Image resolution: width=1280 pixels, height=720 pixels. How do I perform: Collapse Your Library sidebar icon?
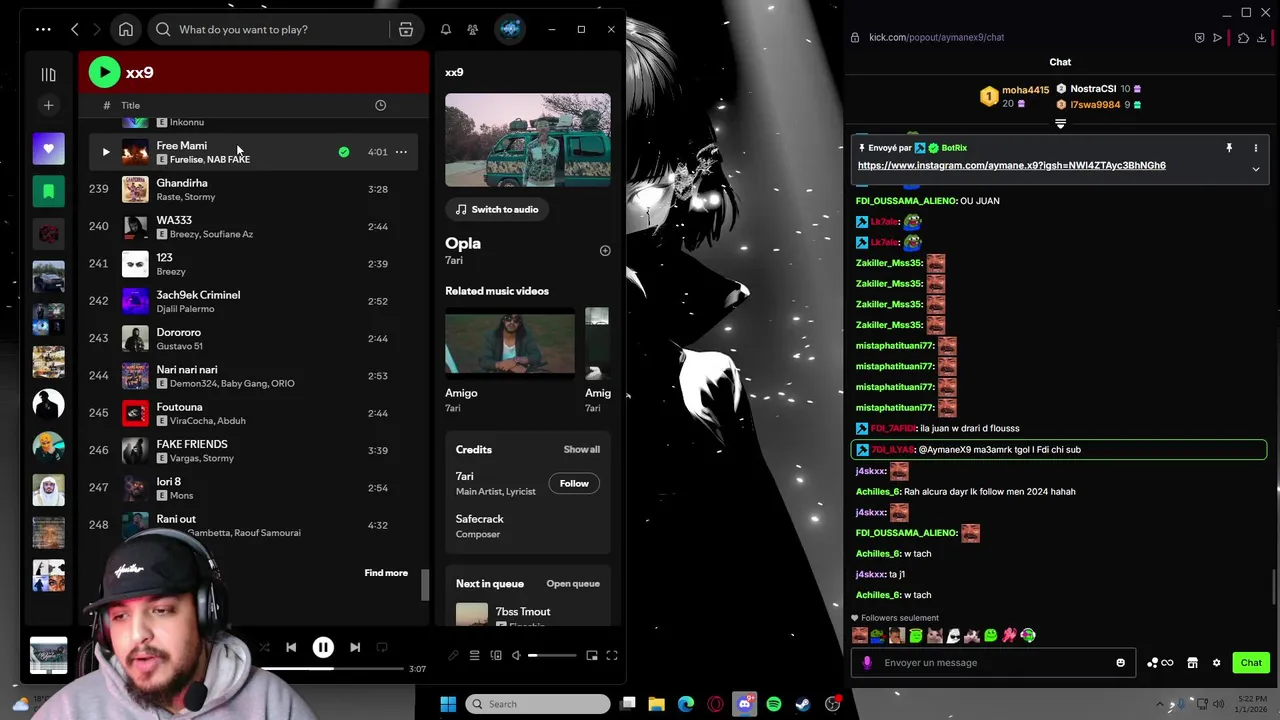click(x=48, y=74)
